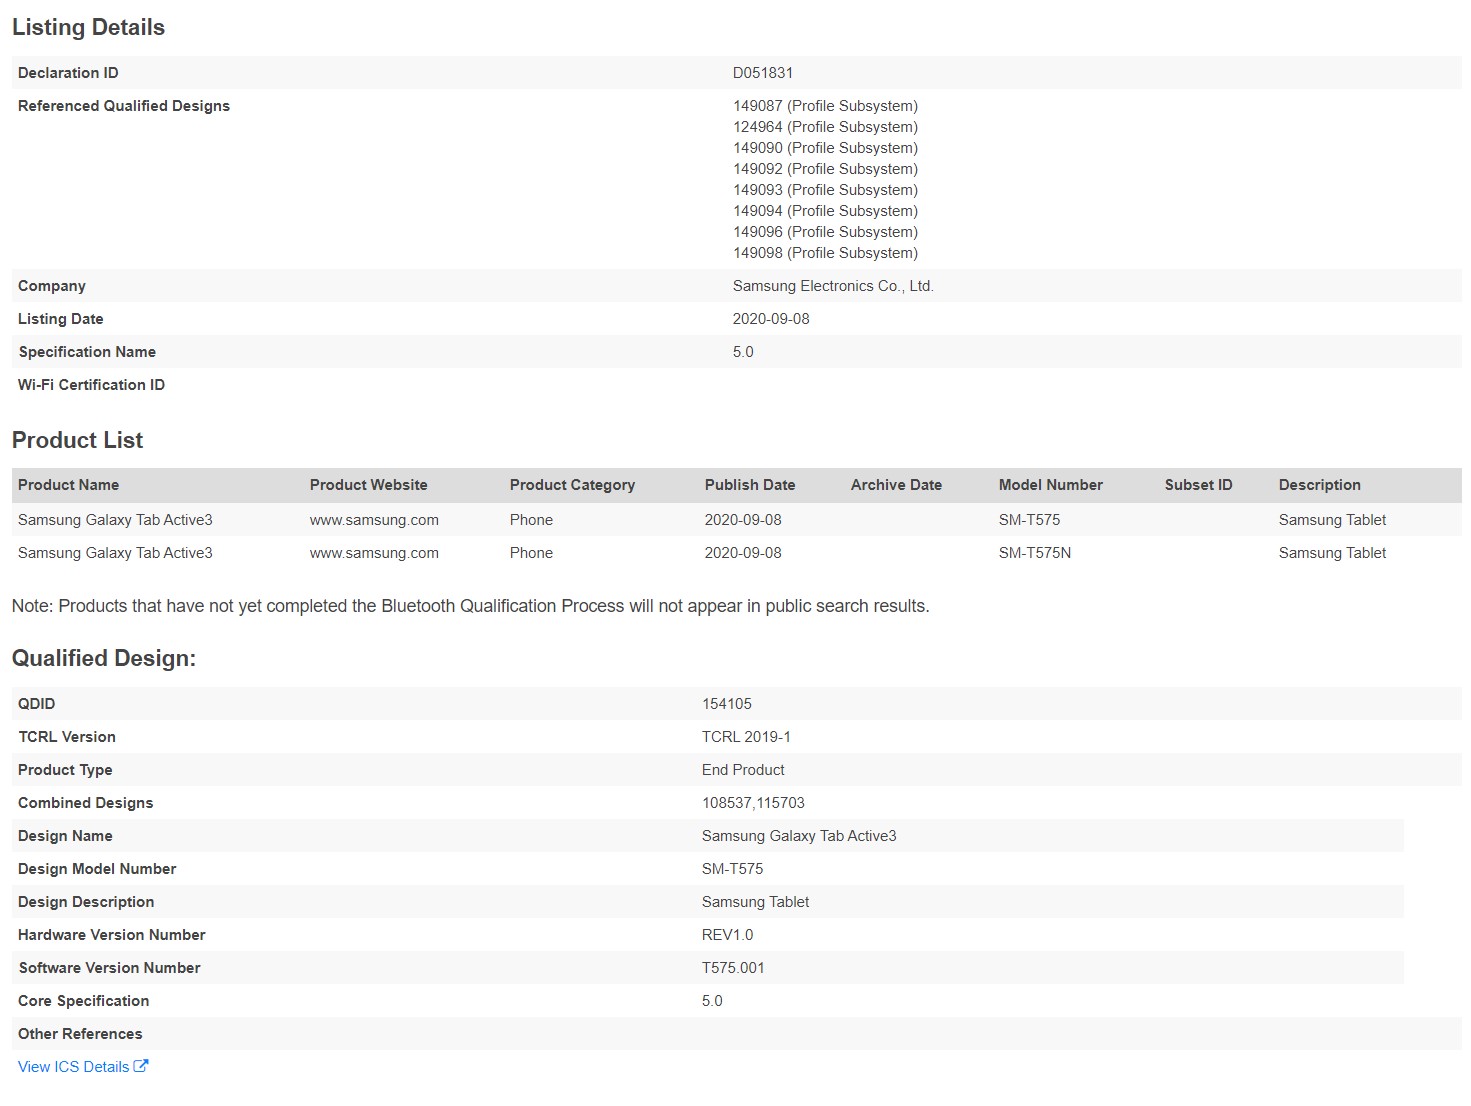
Task: Select referenced design 149087 (Profile Subsystem)
Action: pos(825,106)
